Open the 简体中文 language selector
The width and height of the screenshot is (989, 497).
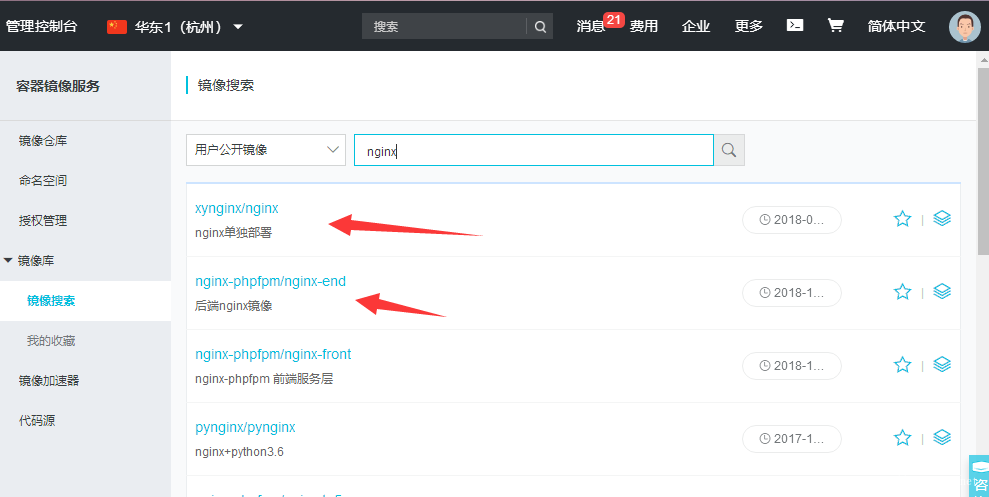(x=896, y=26)
